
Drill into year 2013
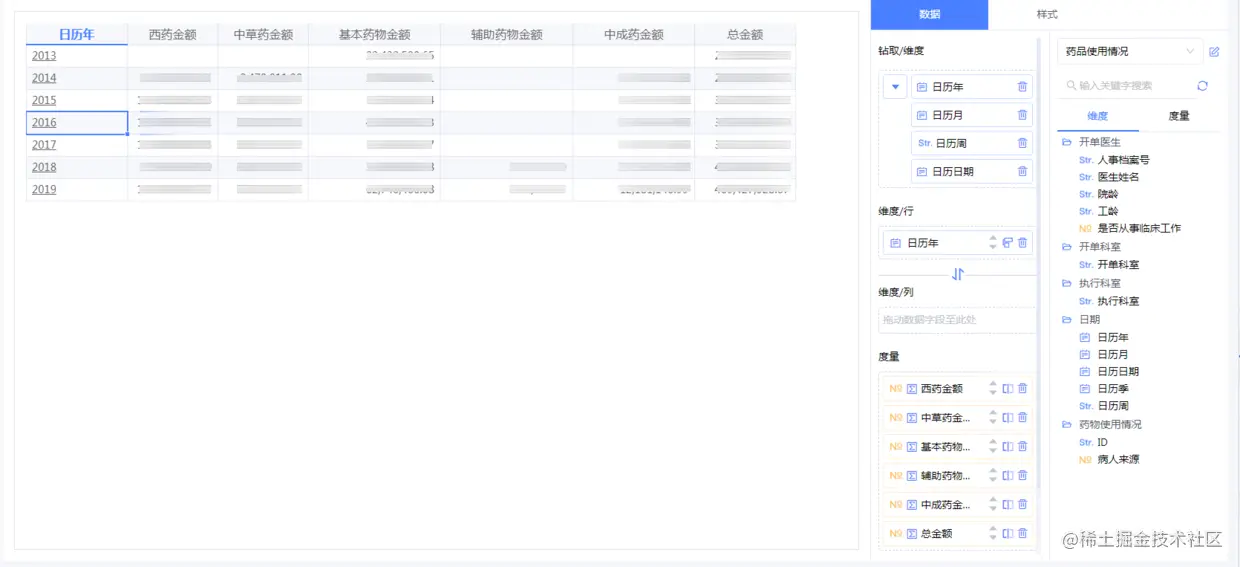point(44,56)
